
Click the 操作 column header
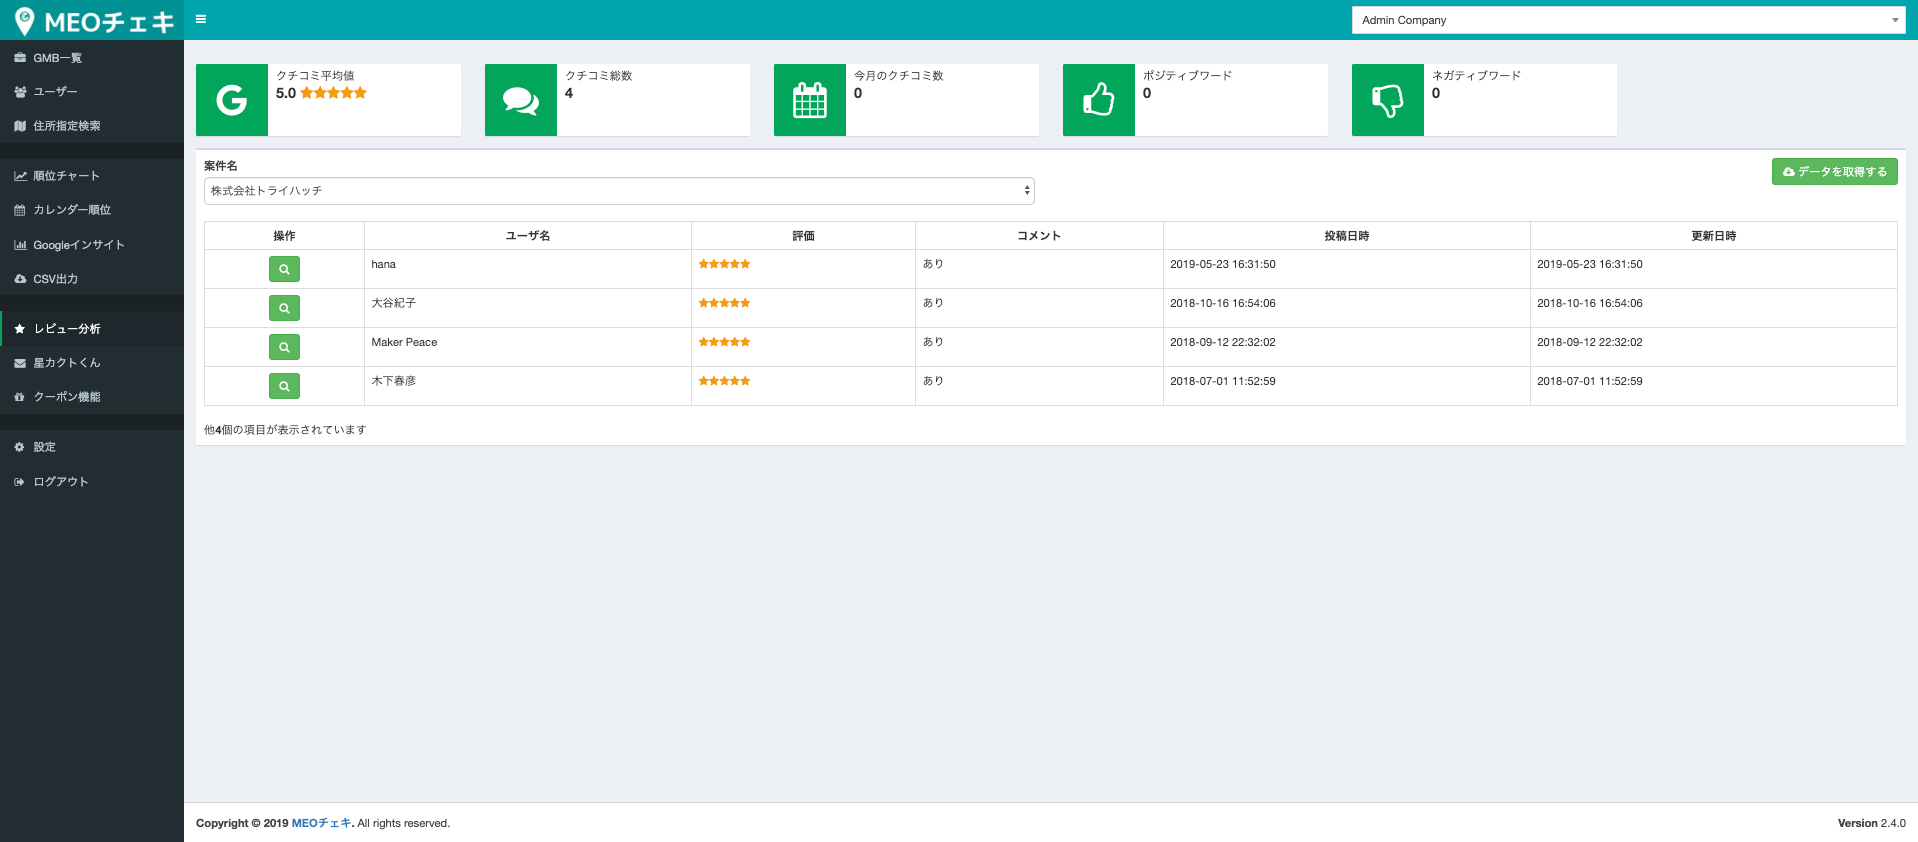[284, 236]
